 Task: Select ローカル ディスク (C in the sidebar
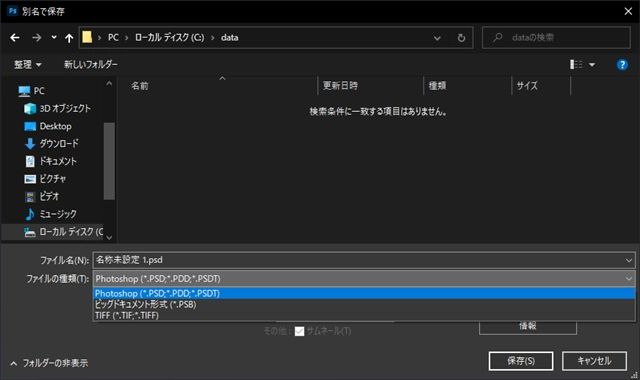pos(71,232)
